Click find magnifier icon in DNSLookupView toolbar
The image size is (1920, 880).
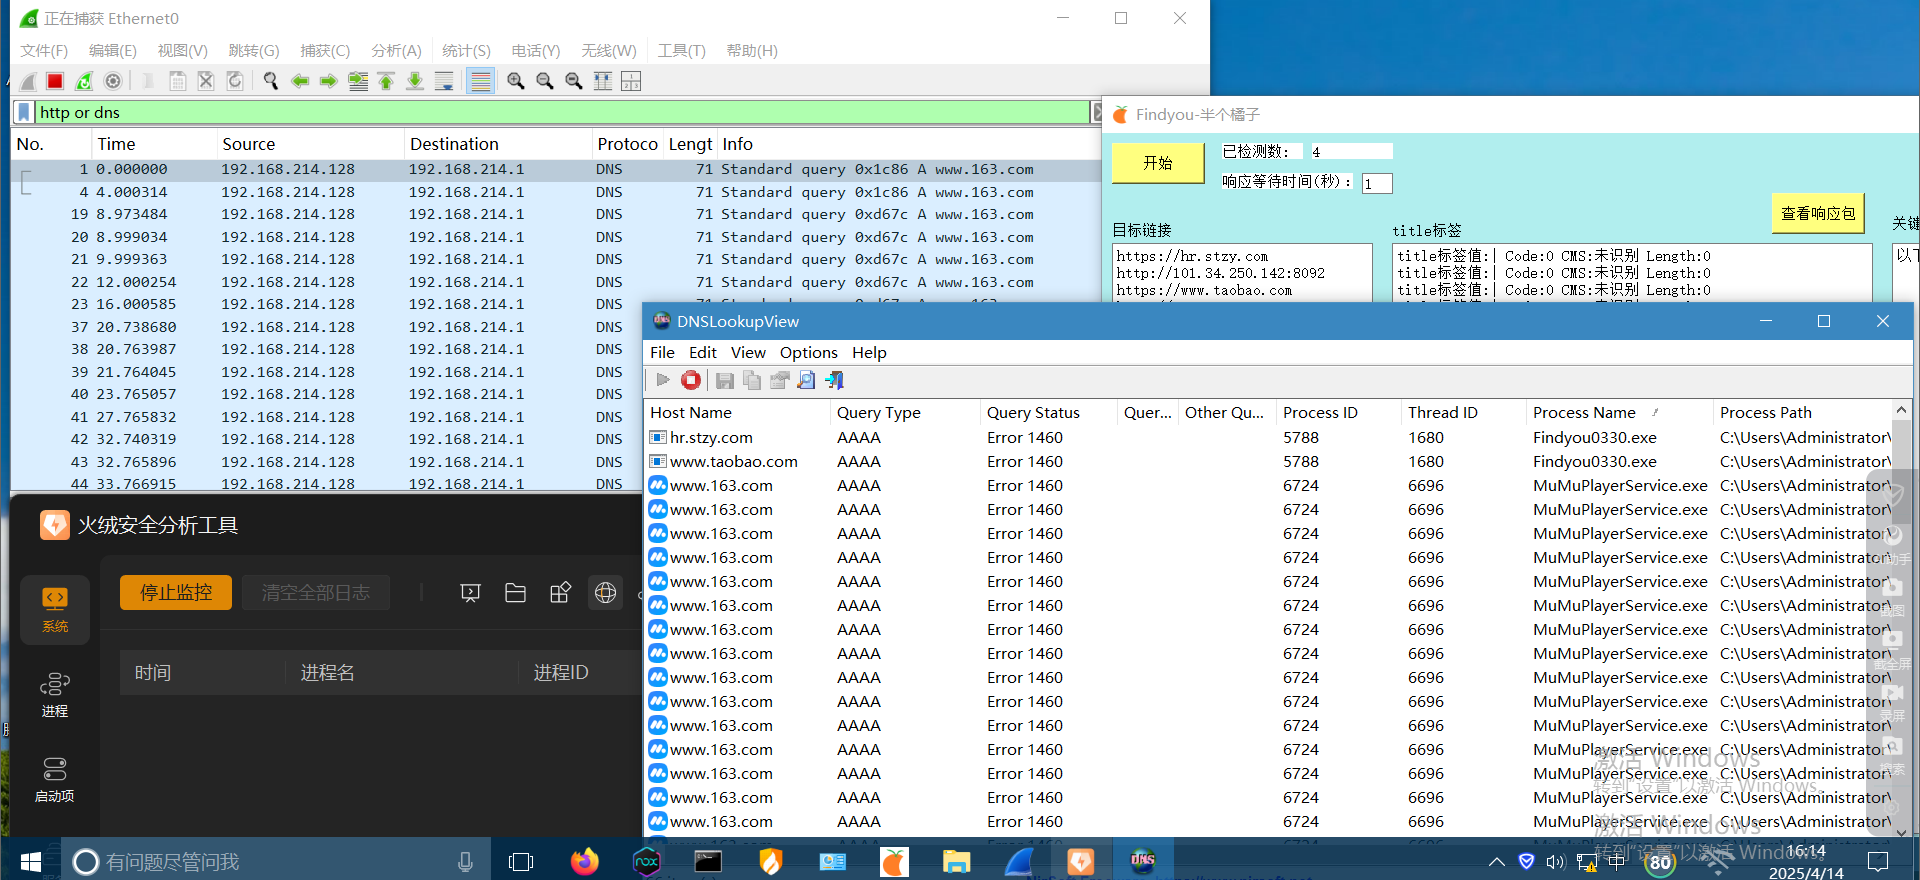click(806, 380)
